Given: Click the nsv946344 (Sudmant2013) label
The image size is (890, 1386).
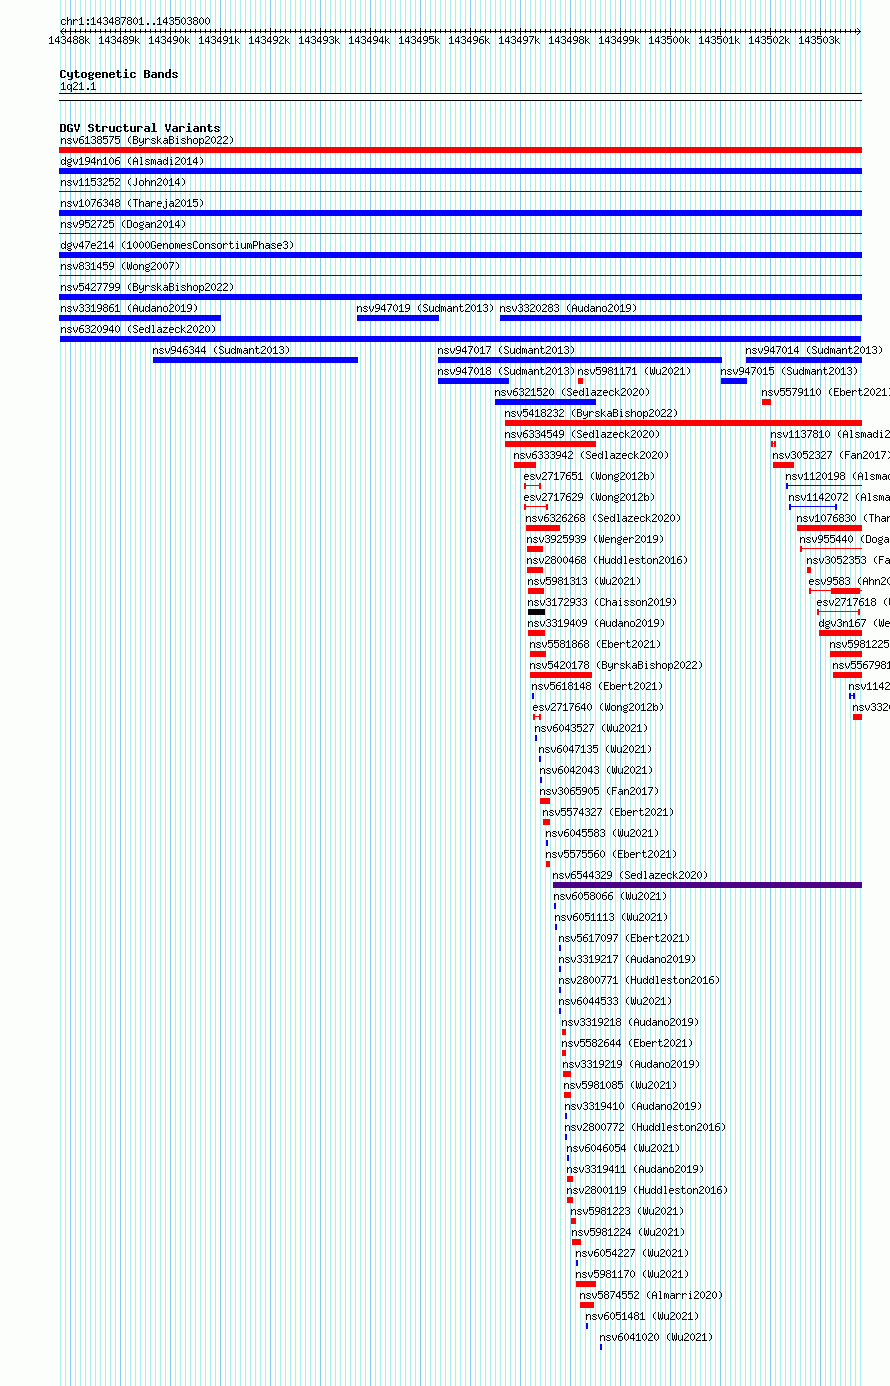Looking at the screenshot, I should 222,350.
